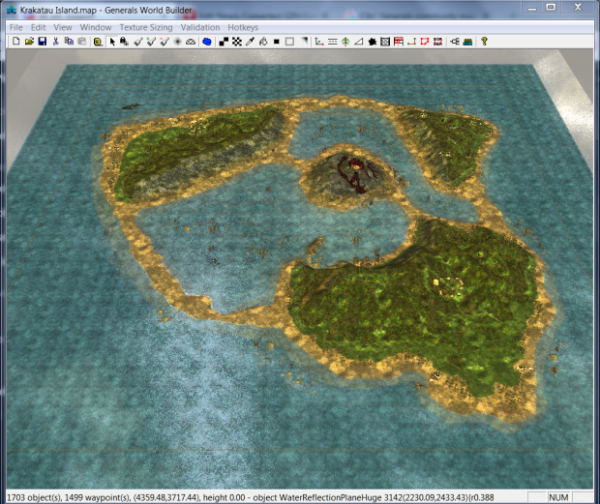Click the Paste clipboard icon
Image resolution: width=600 pixels, height=504 pixels.
82,41
